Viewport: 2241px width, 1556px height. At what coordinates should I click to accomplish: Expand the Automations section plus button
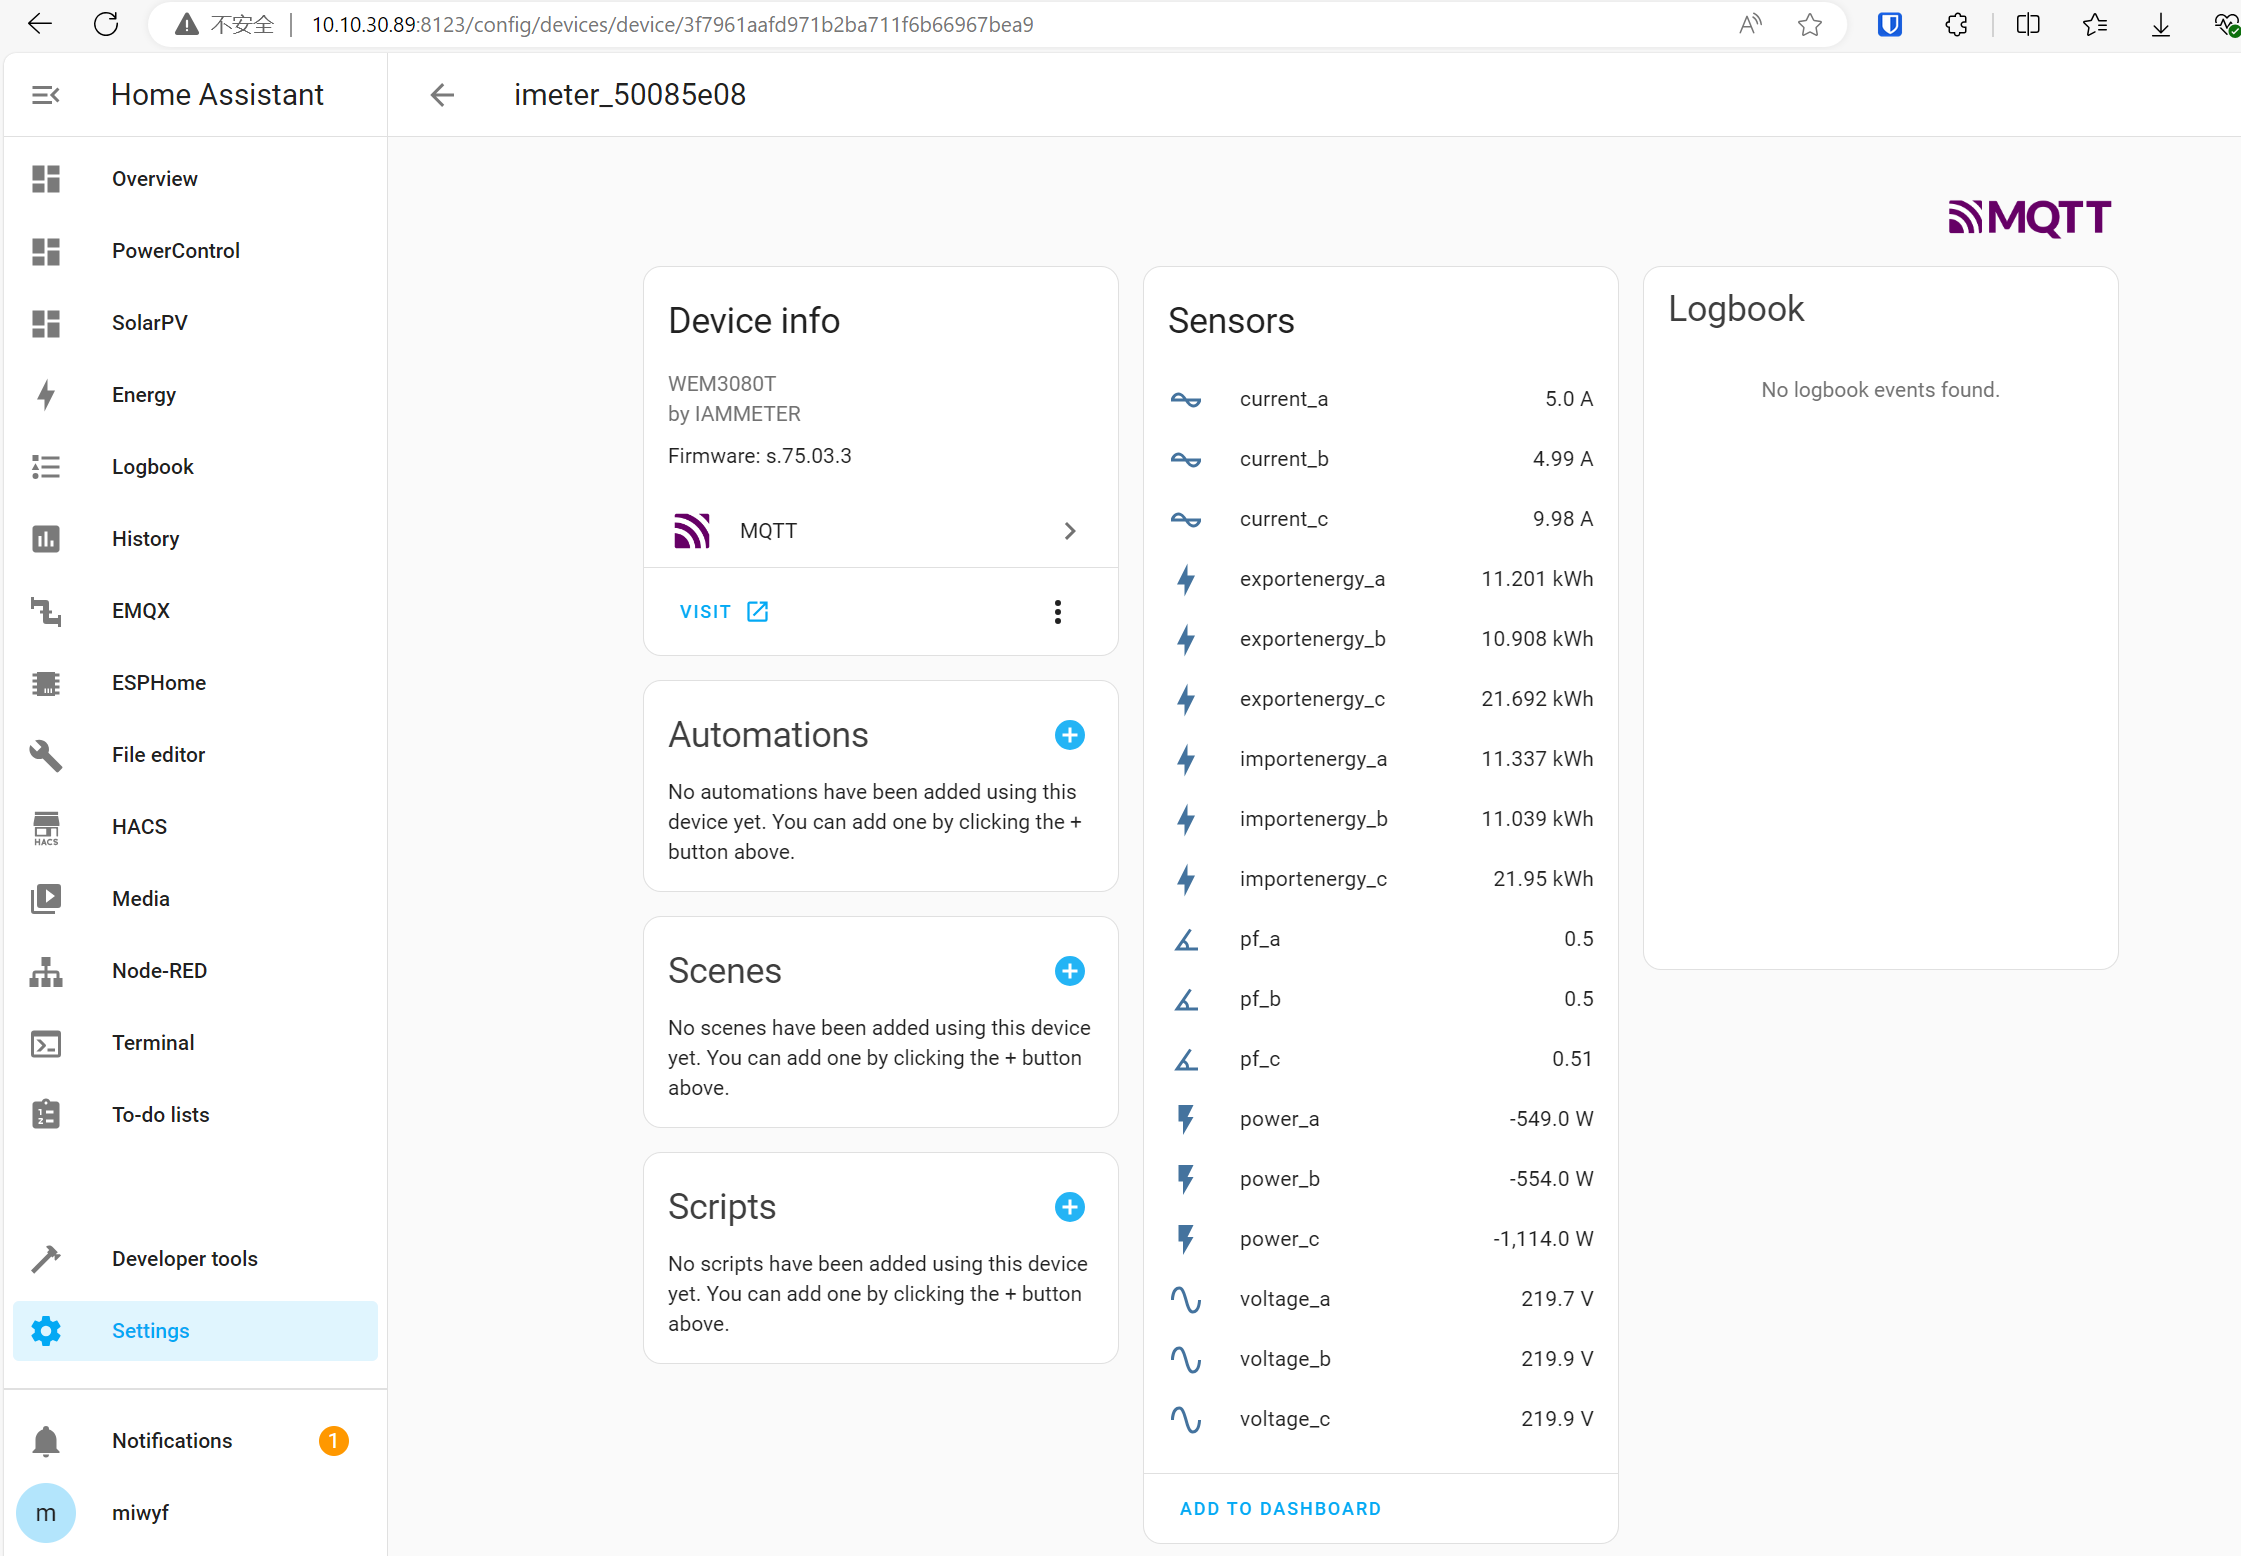pyautogui.click(x=1071, y=734)
